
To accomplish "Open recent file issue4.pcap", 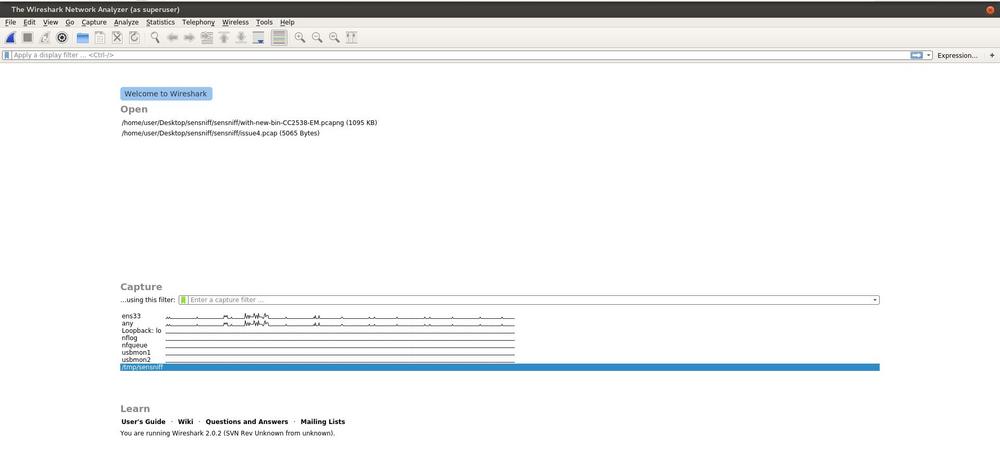I will (220, 133).
